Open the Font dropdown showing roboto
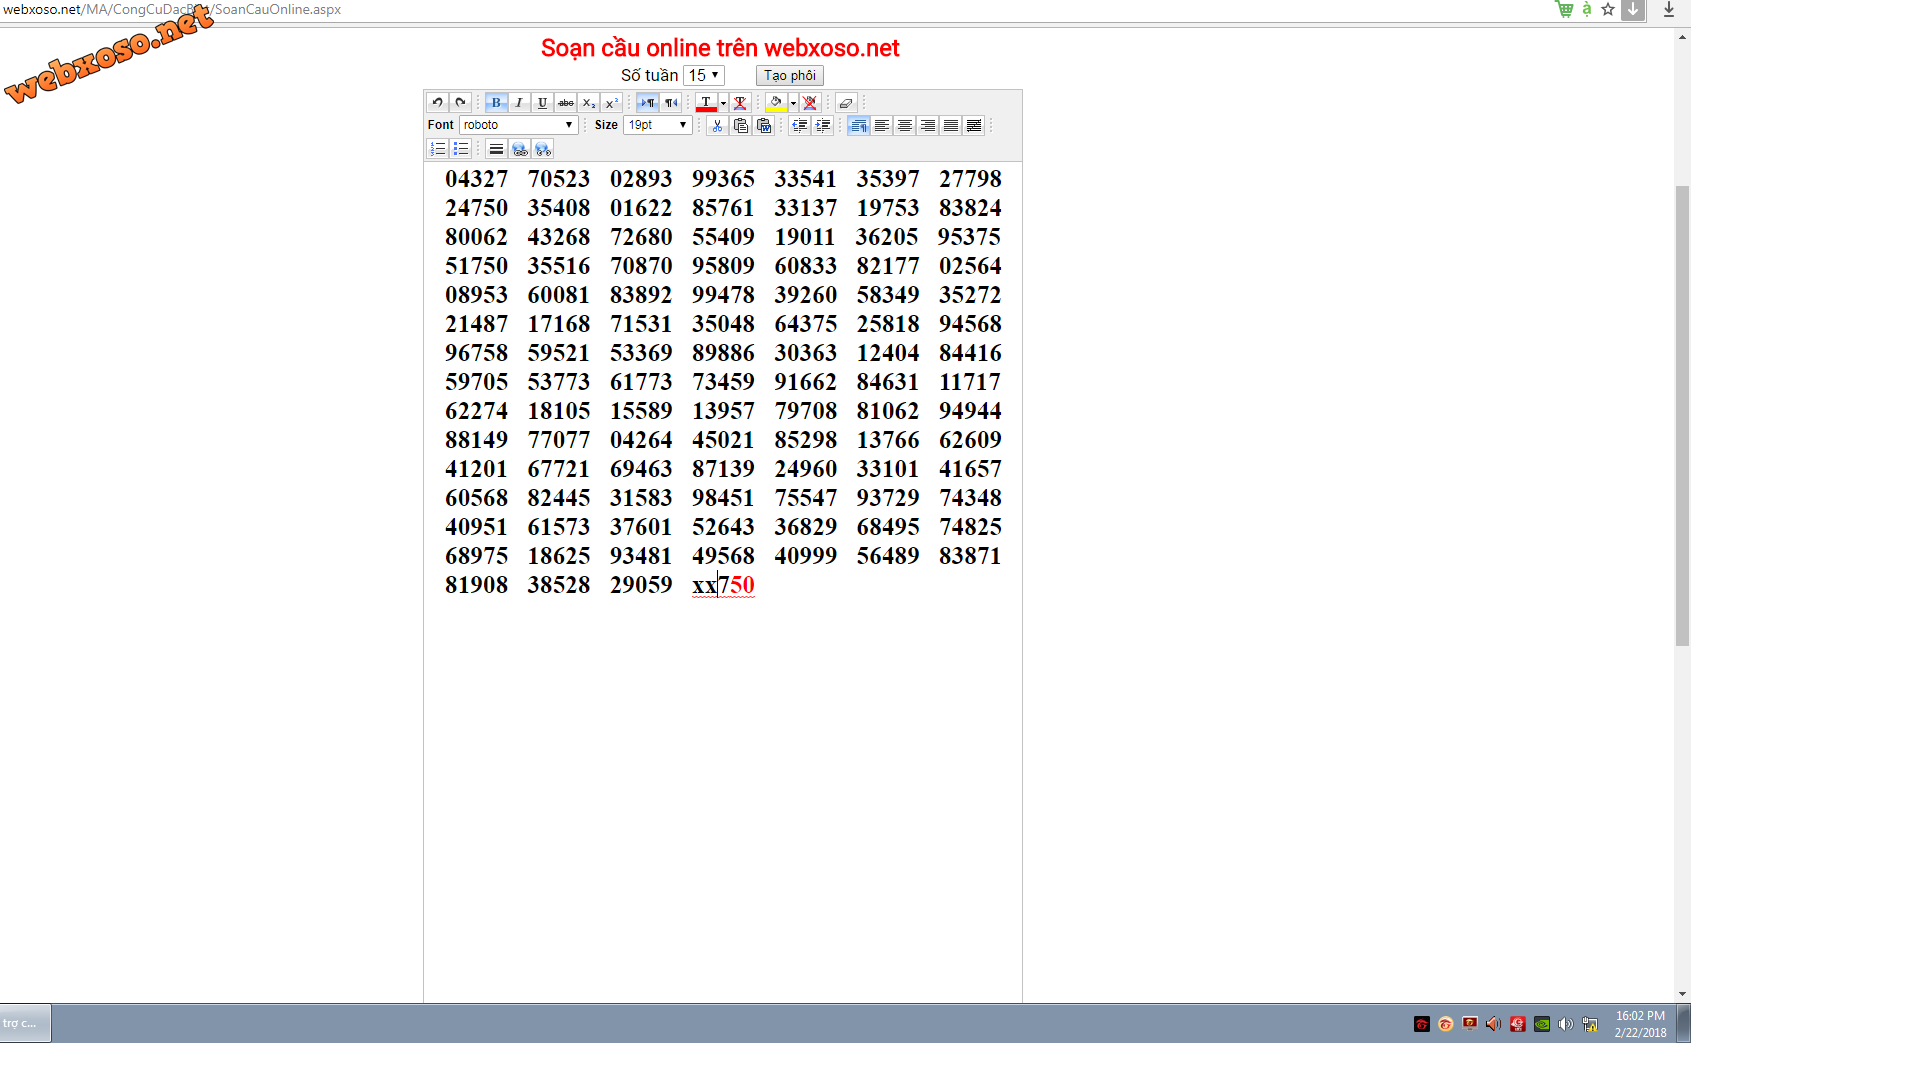1920x1080 pixels. [518, 125]
